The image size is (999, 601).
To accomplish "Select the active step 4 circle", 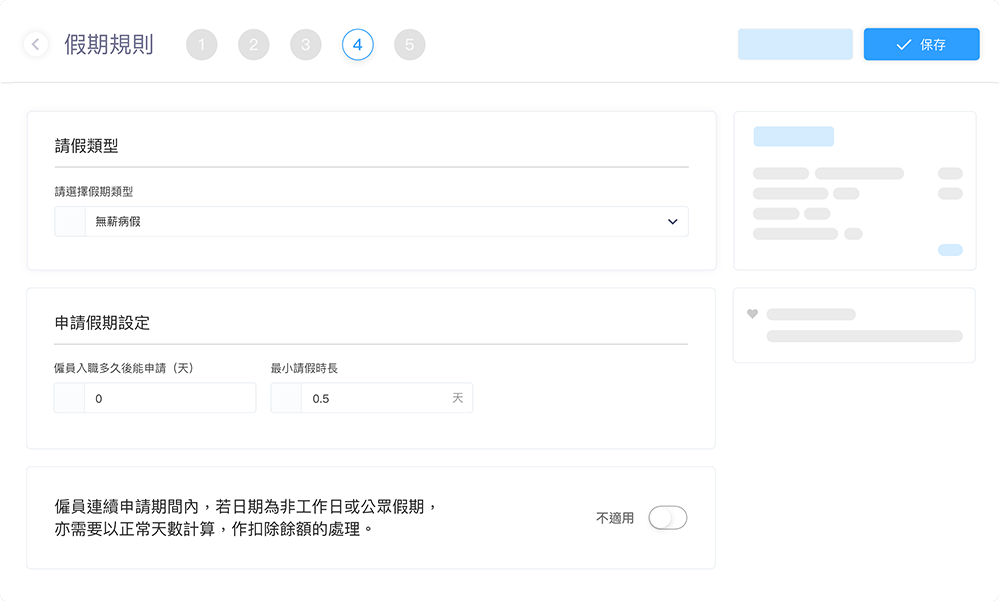I will [357, 45].
